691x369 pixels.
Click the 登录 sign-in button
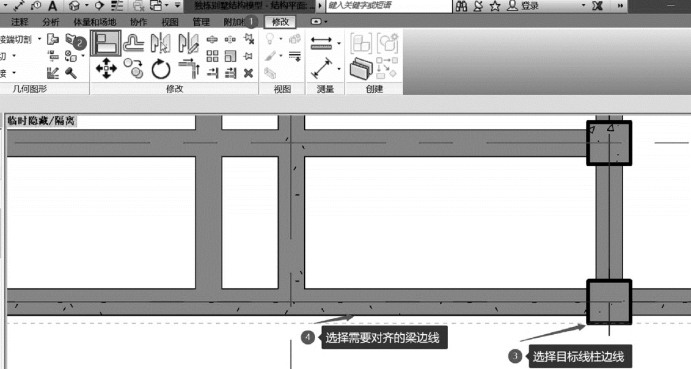pos(524,6)
